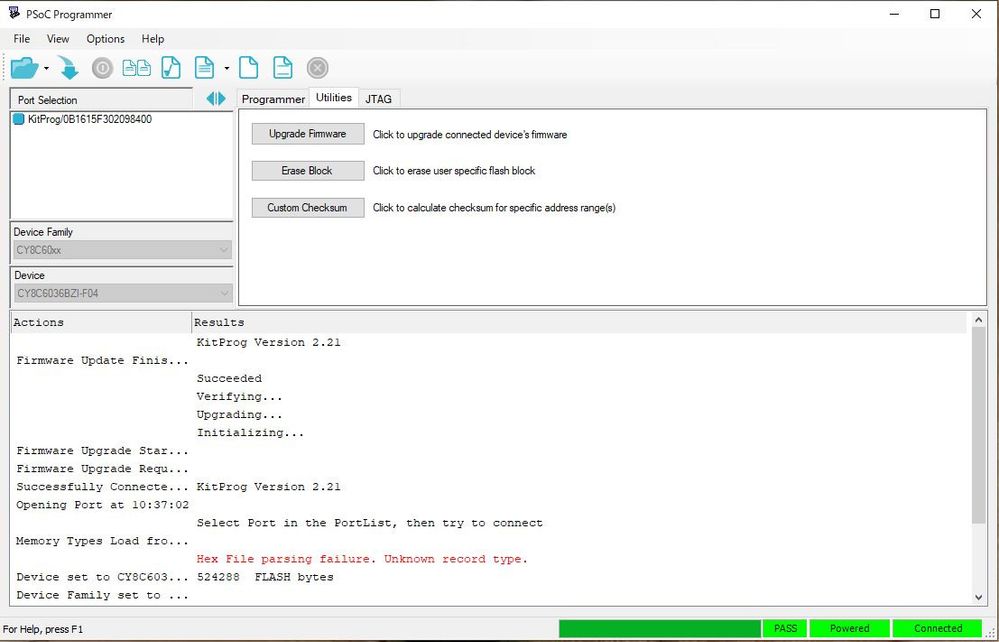
Task: Click the blue folder File Load icon
Action: pos(24,68)
